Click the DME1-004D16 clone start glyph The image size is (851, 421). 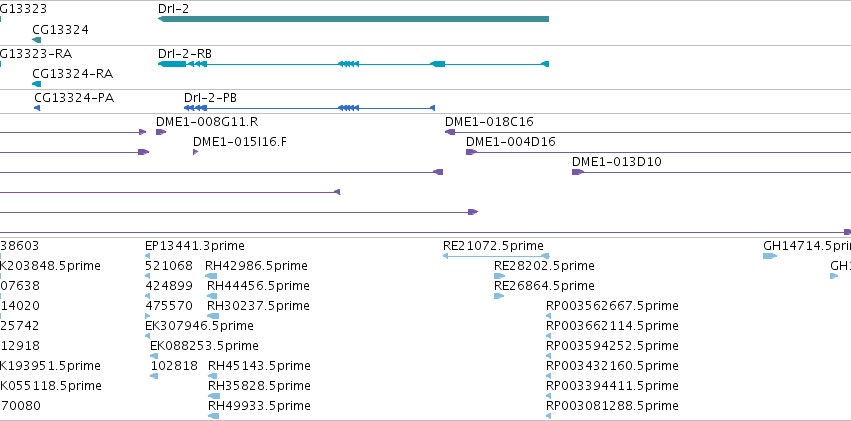[x=471, y=152]
